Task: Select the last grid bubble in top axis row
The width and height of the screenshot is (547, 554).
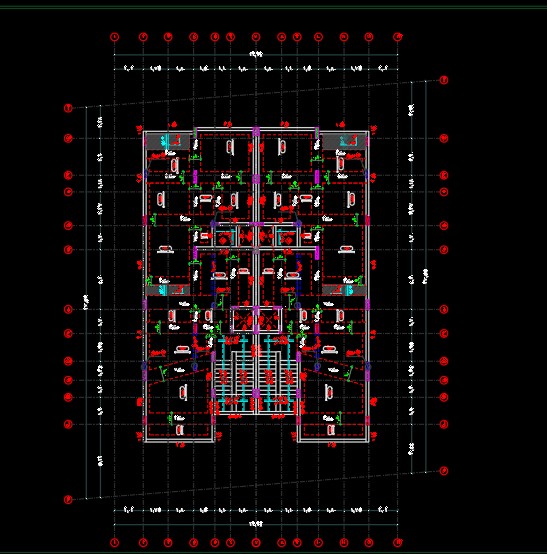Action: pyautogui.click(x=398, y=36)
